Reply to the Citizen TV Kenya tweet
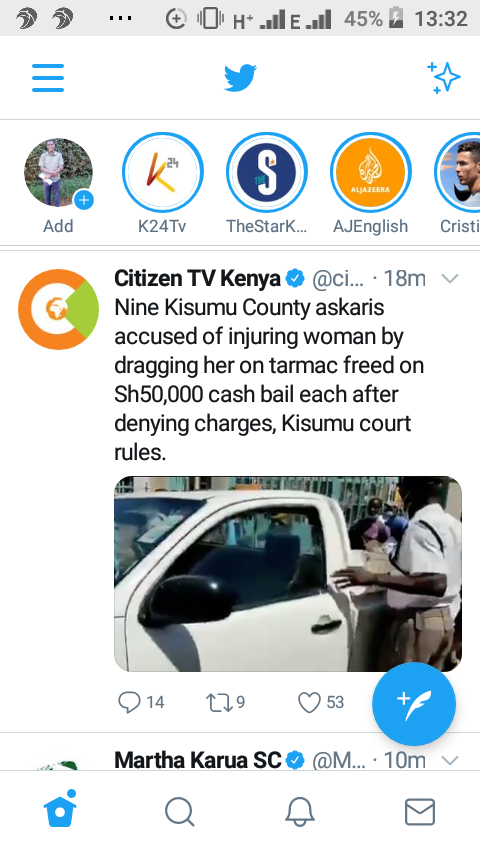Viewport: 480px width, 854px height. pos(129,702)
